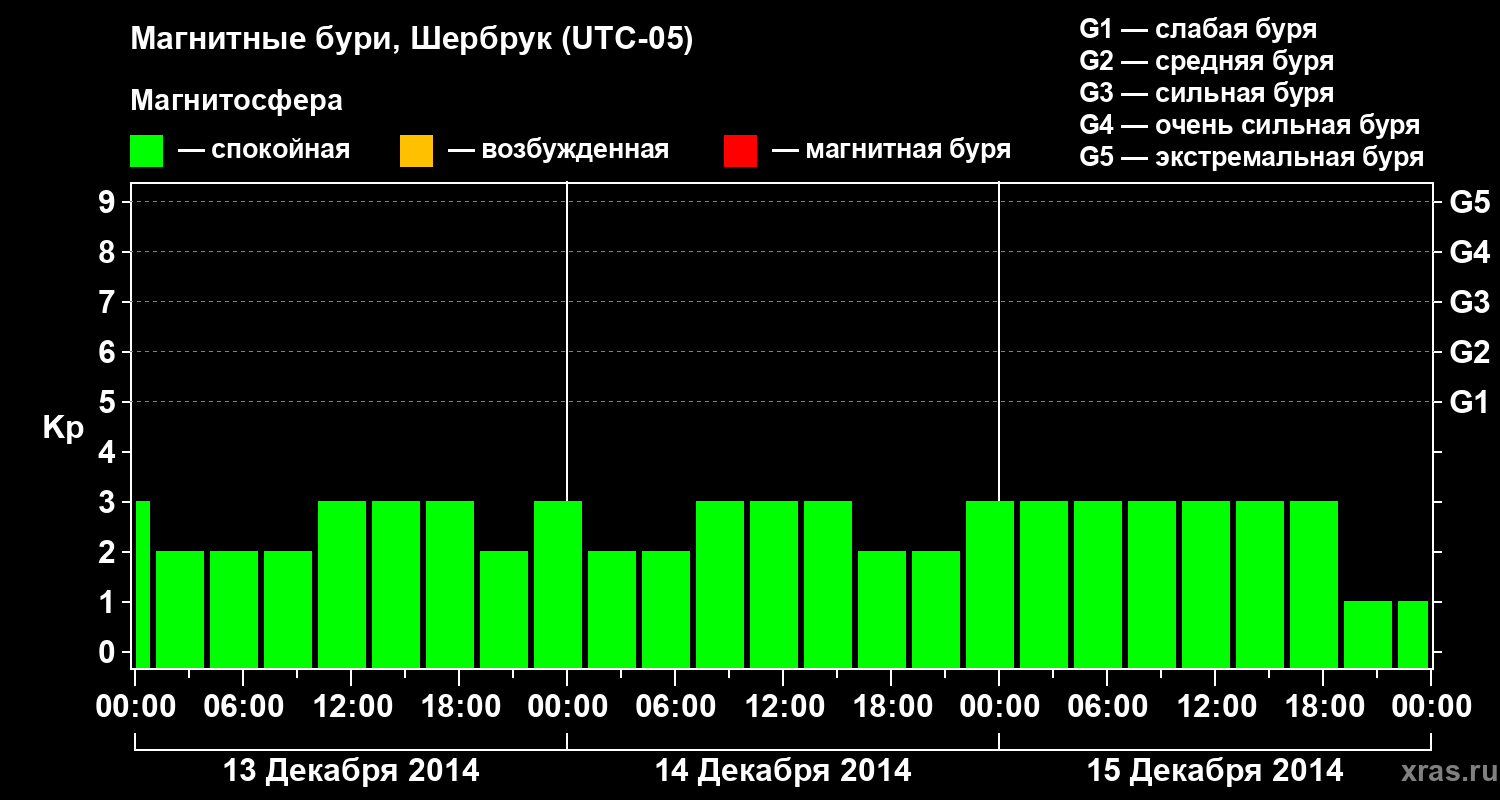Click the '15 Декабря 2014' date label

tap(1215, 771)
